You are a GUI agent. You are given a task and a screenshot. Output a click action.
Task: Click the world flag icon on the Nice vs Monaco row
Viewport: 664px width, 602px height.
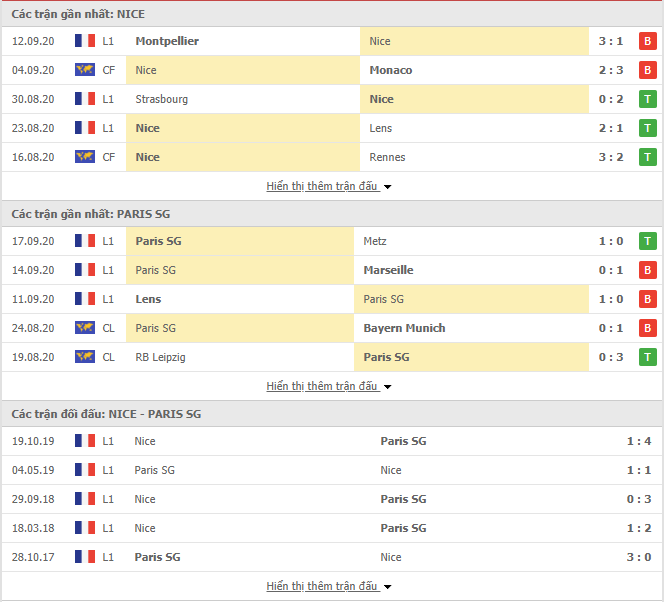(x=85, y=69)
